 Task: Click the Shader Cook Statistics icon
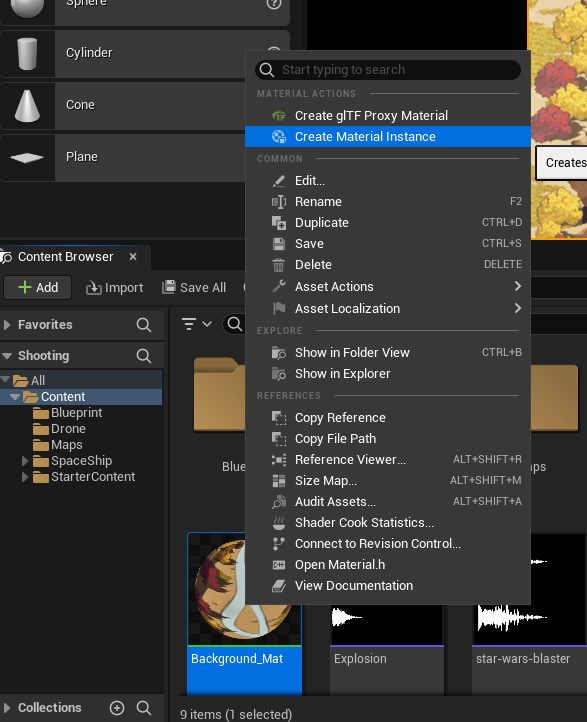(x=279, y=523)
